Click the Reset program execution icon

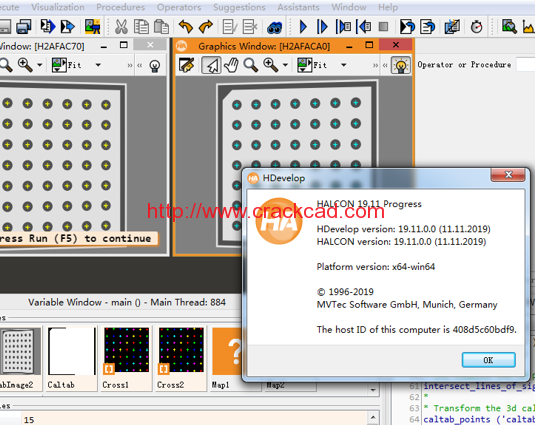pyautogui.click(x=407, y=27)
